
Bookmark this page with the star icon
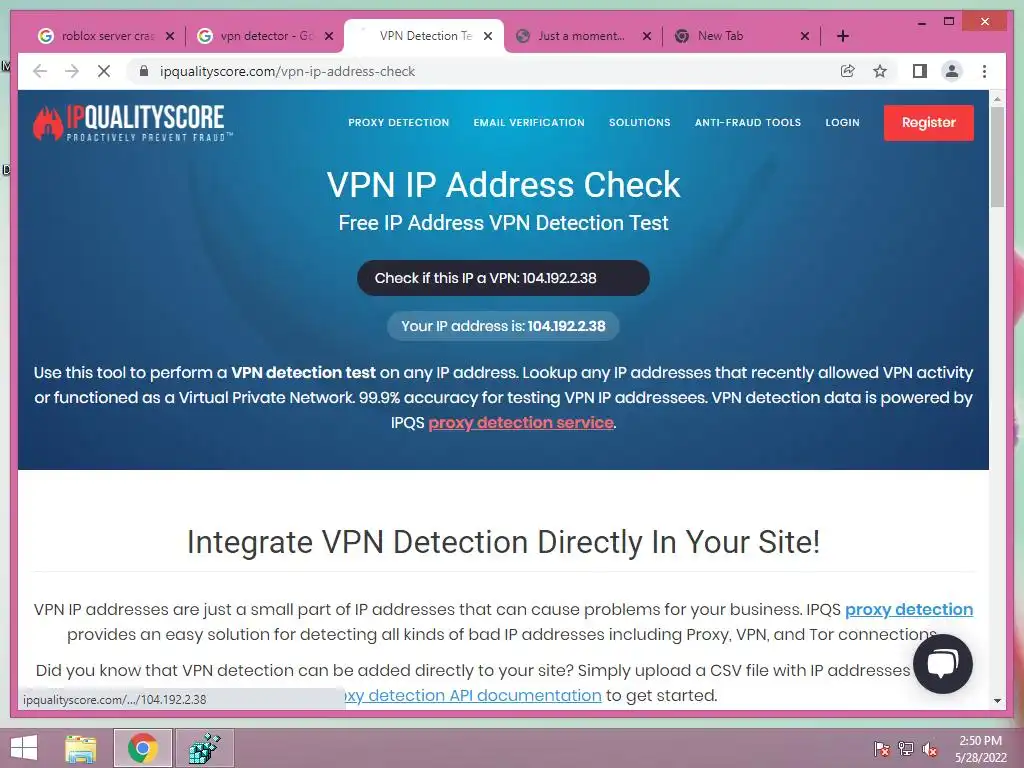pyautogui.click(x=880, y=71)
